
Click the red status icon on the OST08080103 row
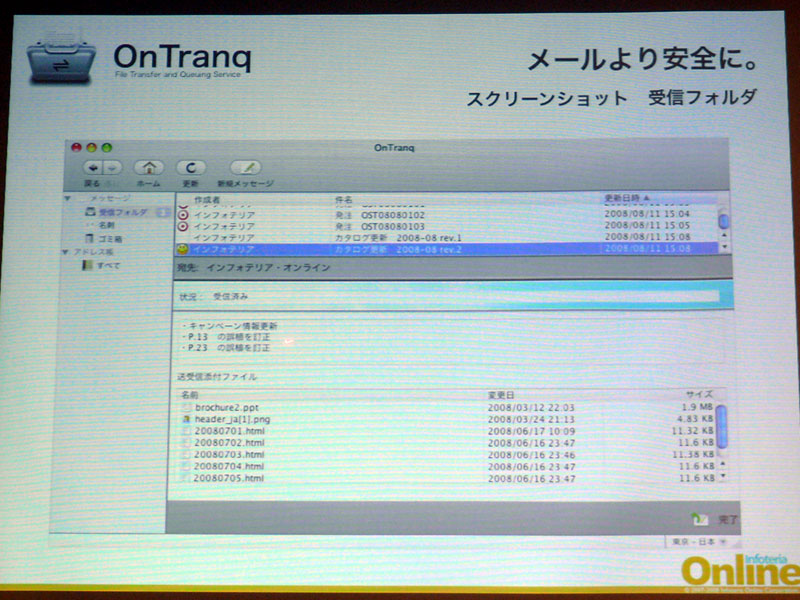point(183,226)
